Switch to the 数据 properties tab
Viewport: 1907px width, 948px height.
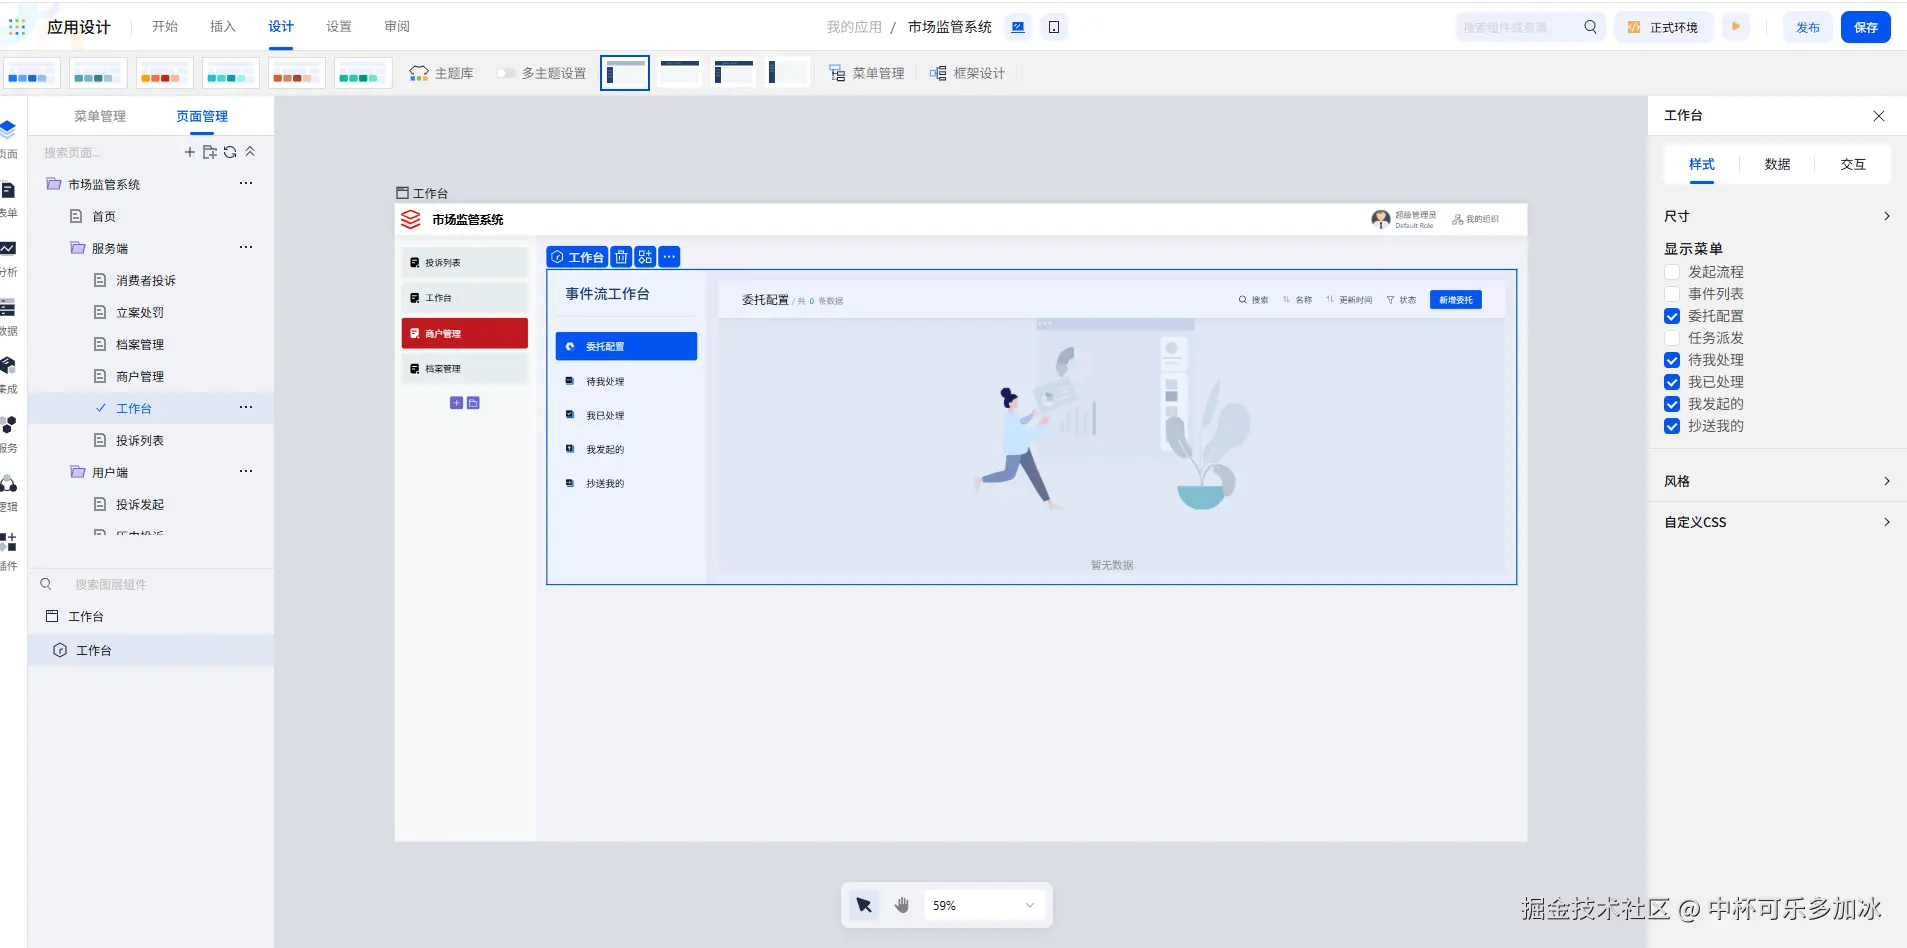tap(1777, 164)
